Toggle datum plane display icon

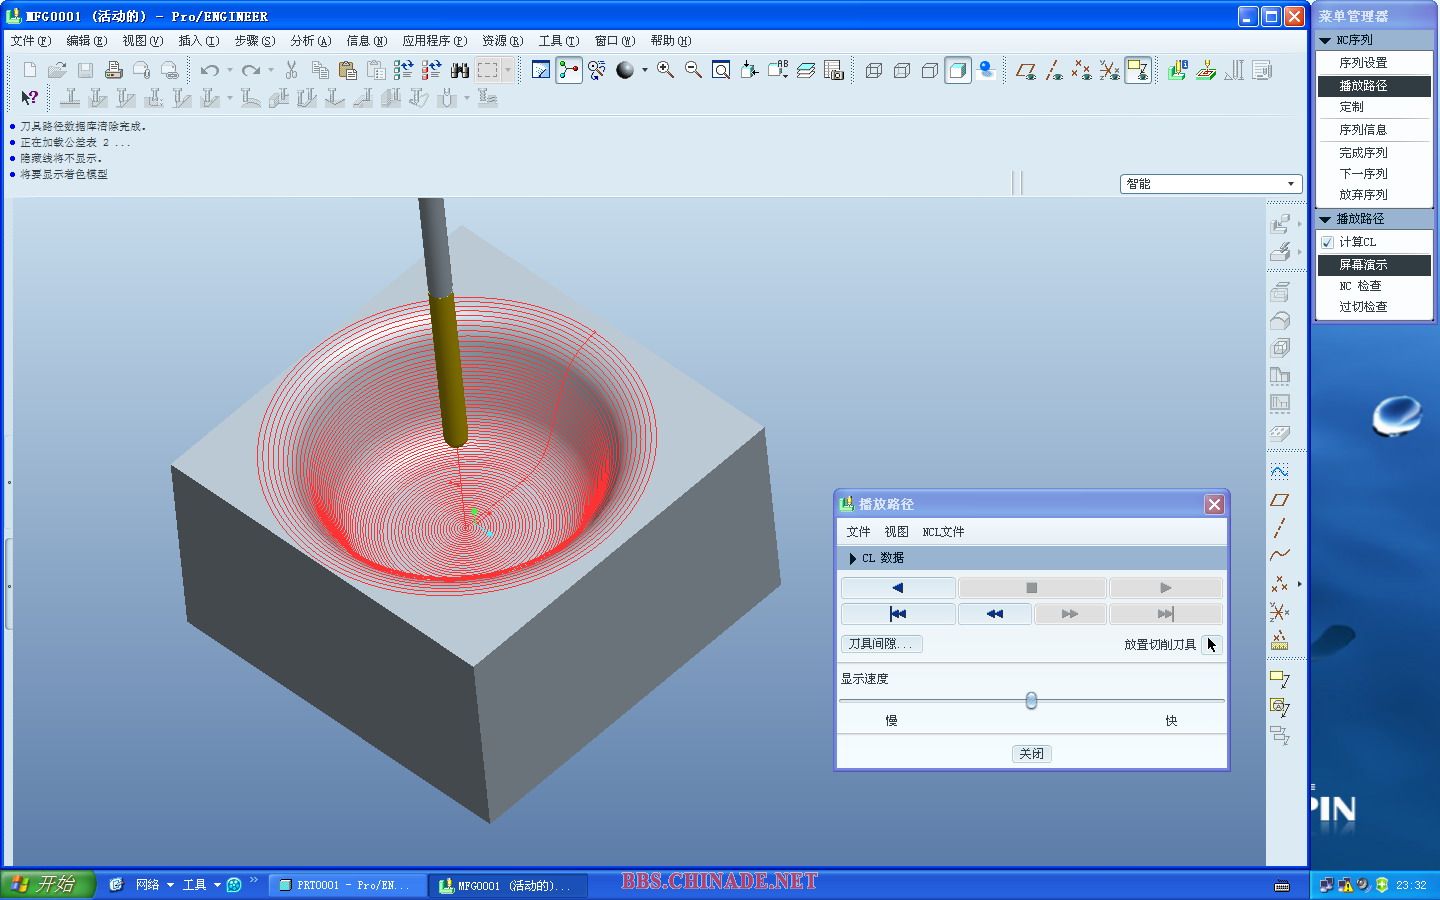click(1025, 70)
